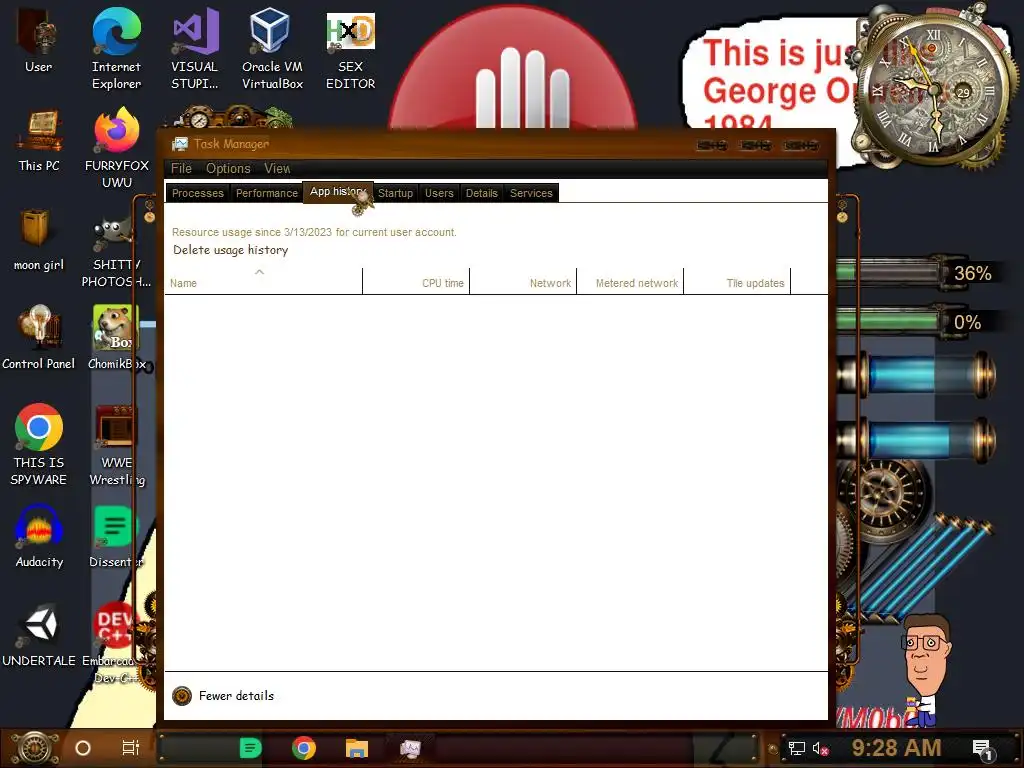Sort by the Metered network column
The height and width of the screenshot is (768, 1024).
[630, 281]
